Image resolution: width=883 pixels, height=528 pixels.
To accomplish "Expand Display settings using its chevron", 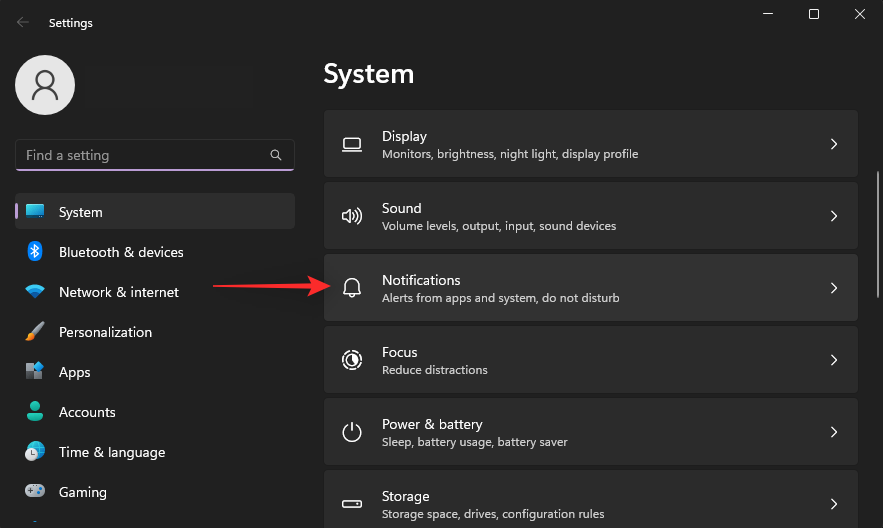I will point(834,144).
